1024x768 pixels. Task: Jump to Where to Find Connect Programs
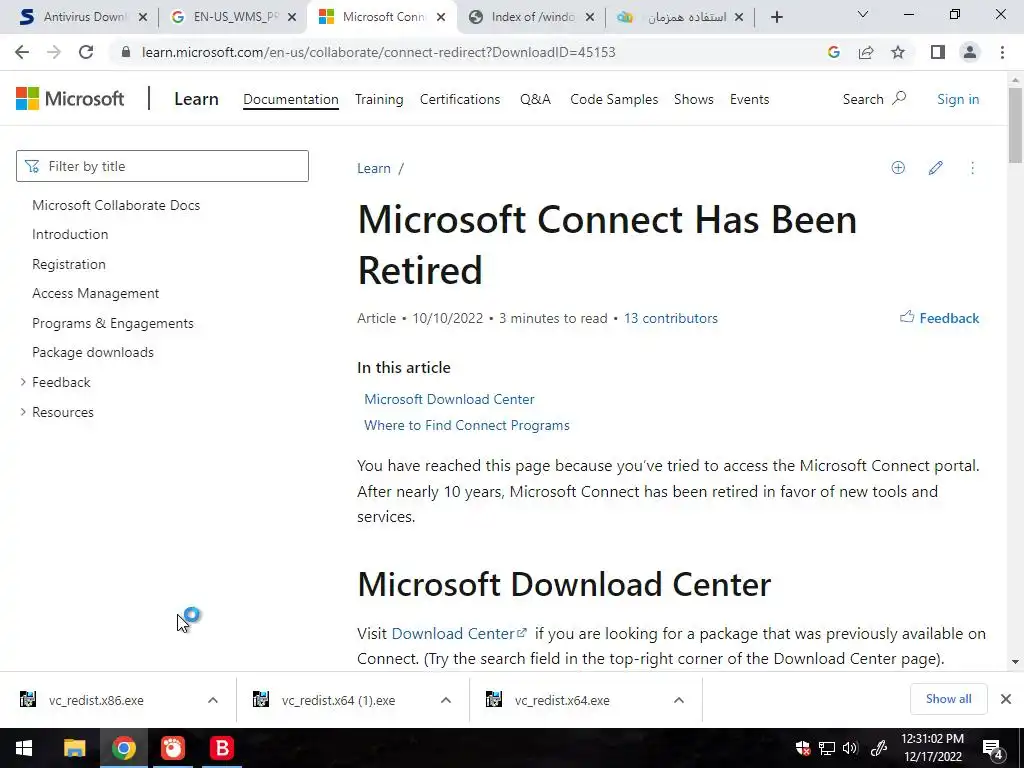coord(467,425)
